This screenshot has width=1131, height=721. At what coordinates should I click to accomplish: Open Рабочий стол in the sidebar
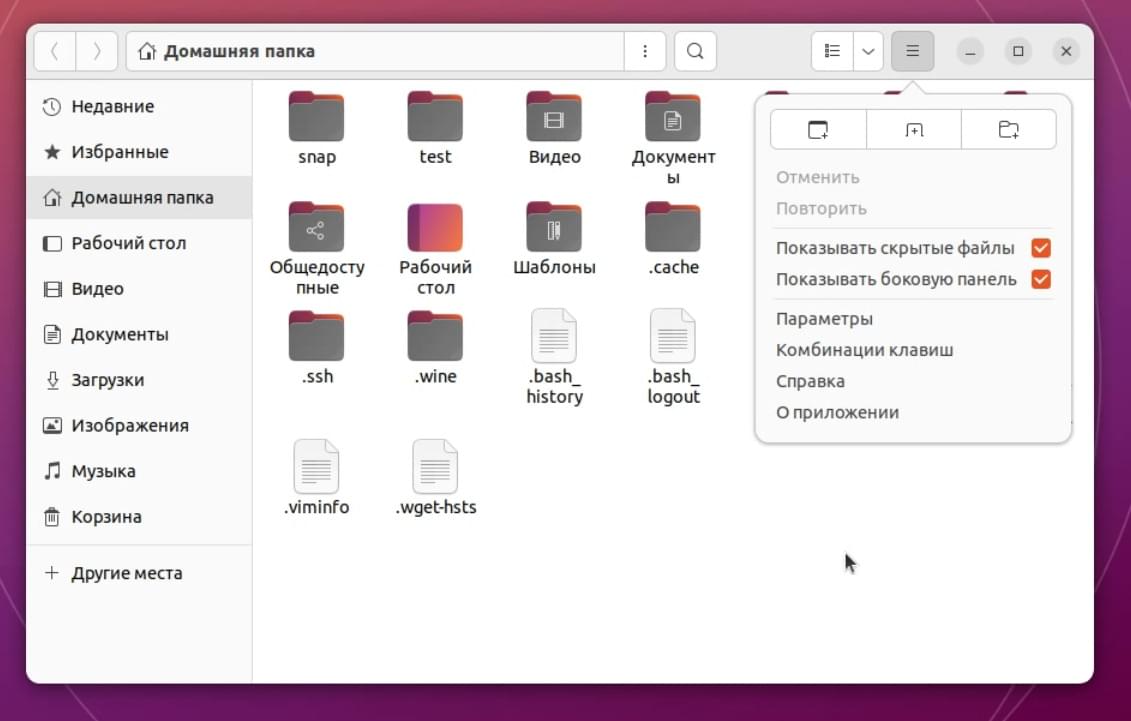[139, 243]
